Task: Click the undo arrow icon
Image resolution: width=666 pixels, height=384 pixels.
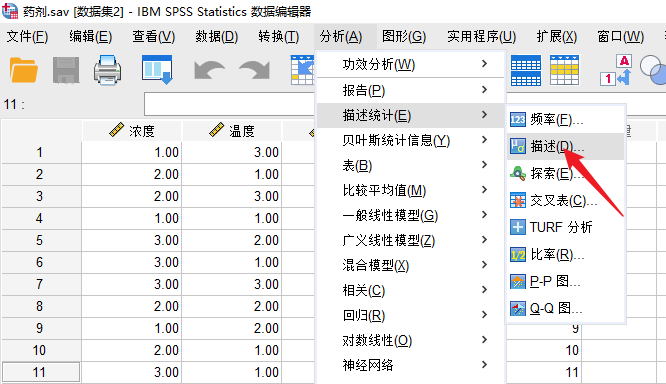Action: (x=209, y=70)
